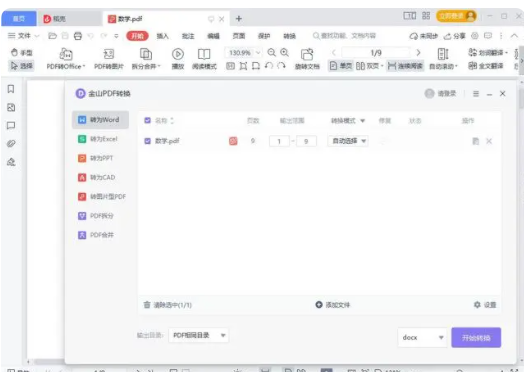Switch to the 页面 ribbon tab

(239, 36)
